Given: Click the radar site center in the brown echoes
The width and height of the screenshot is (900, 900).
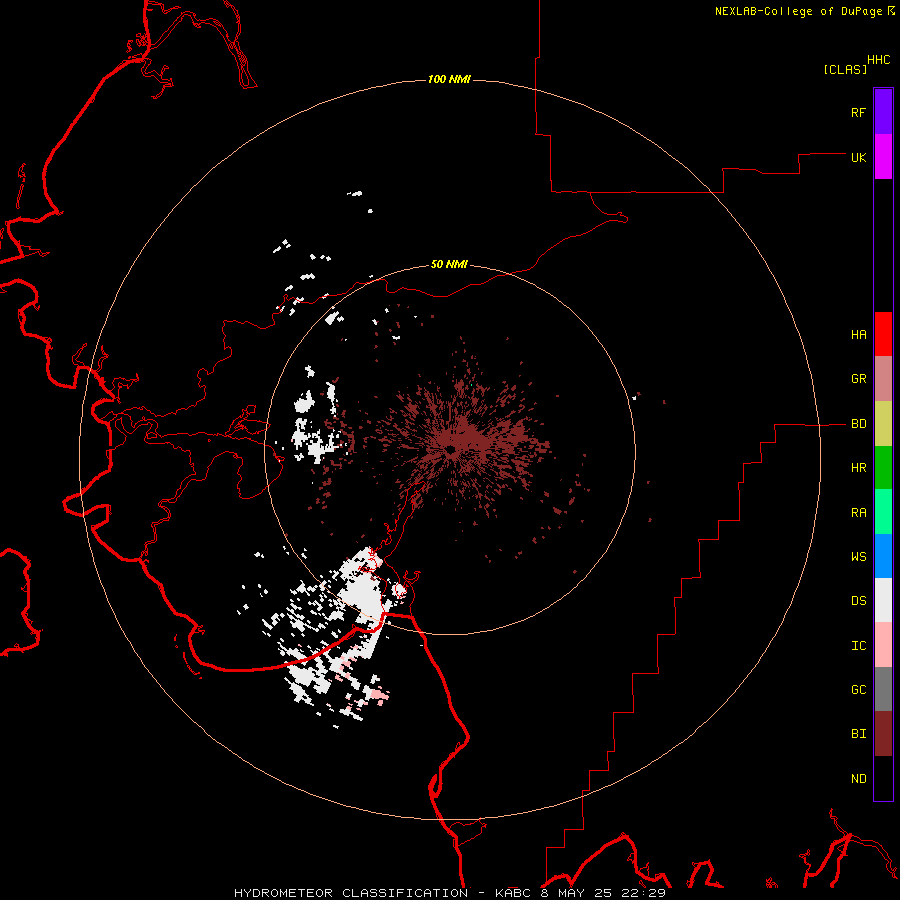Looking at the screenshot, I should [x=451, y=449].
